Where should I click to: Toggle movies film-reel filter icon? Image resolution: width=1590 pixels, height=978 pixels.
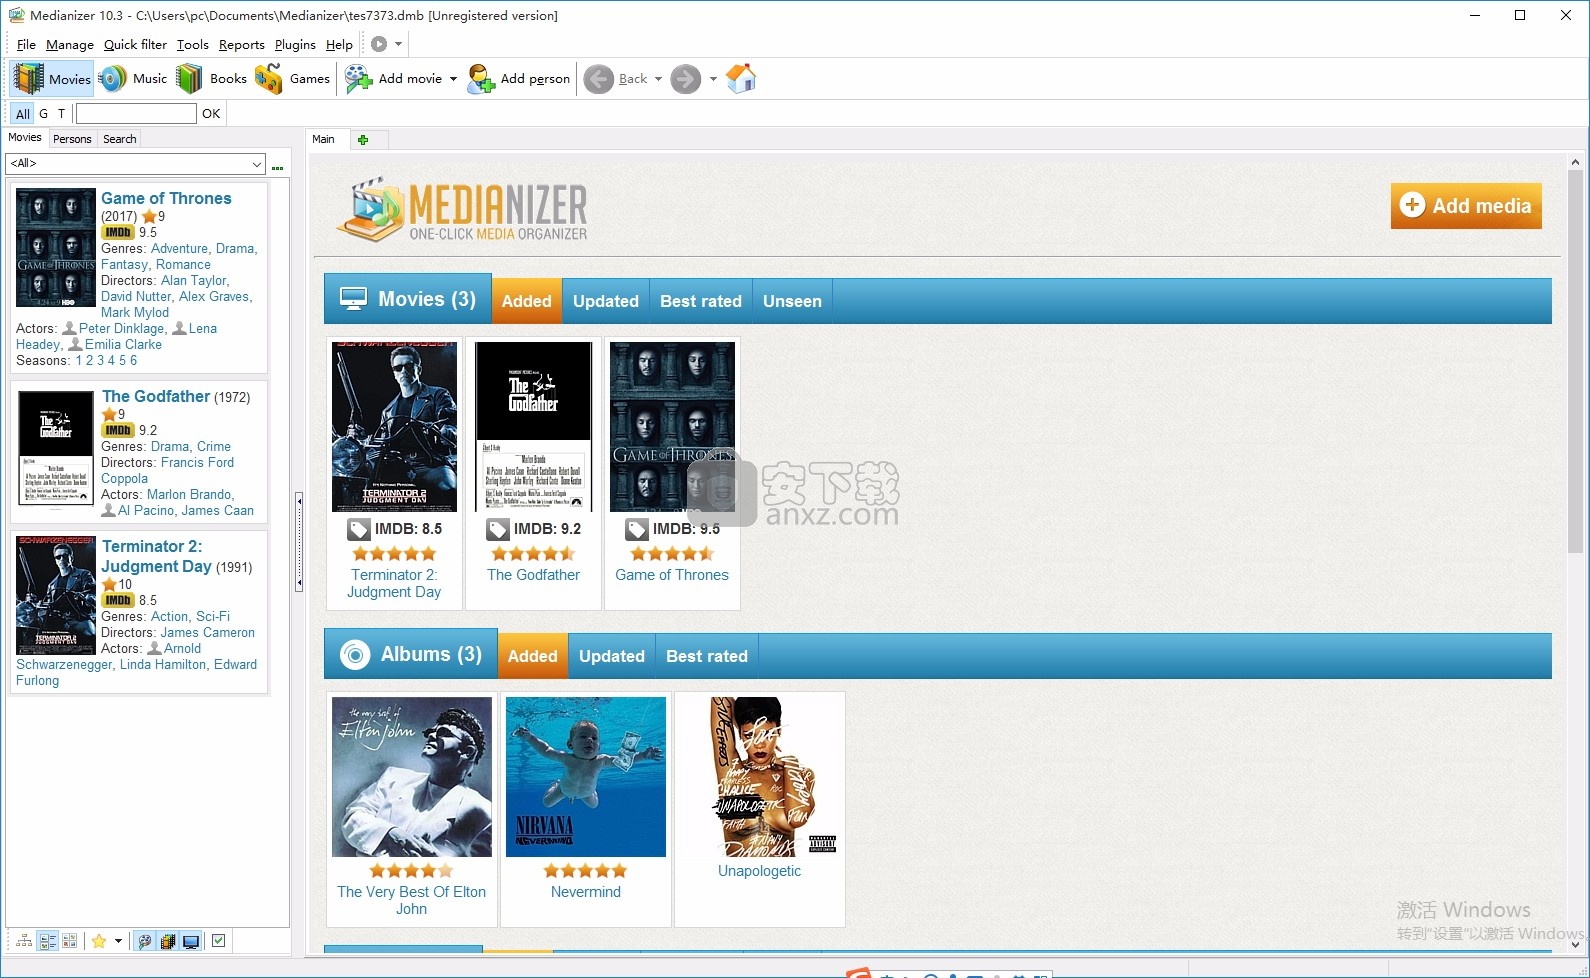click(145, 941)
